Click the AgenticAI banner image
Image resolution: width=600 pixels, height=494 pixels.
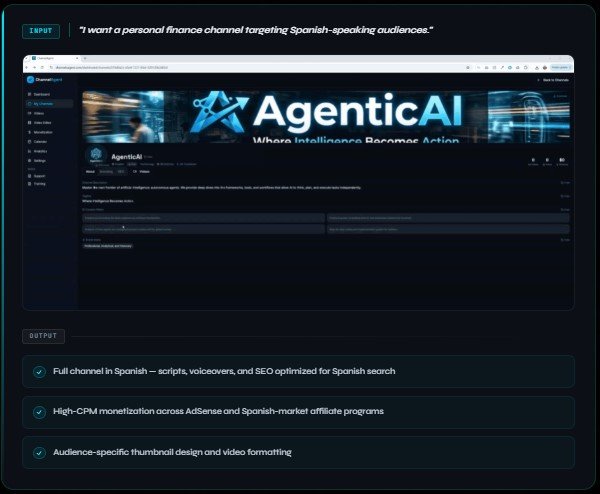coord(326,117)
